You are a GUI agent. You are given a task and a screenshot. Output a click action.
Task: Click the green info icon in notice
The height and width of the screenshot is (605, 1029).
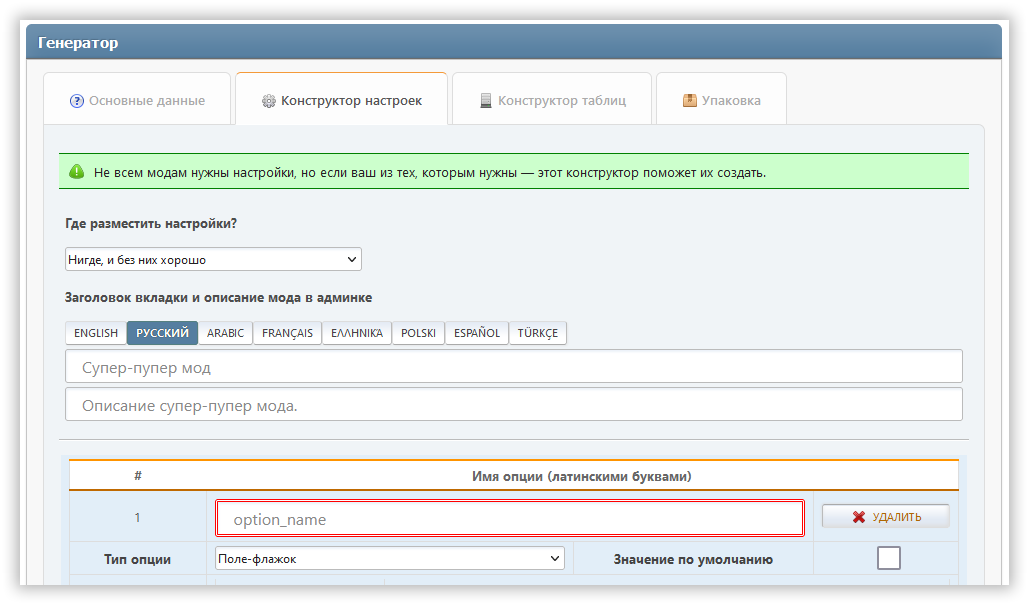tap(77, 172)
